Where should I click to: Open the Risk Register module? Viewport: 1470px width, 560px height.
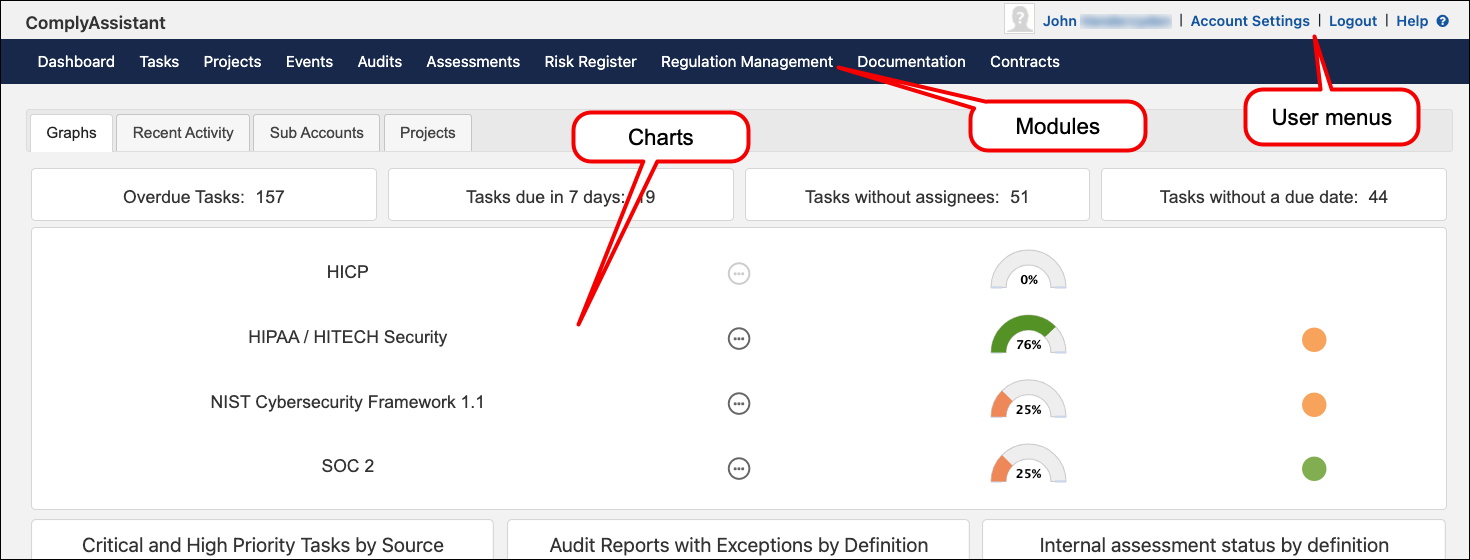click(x=590, y=62)
